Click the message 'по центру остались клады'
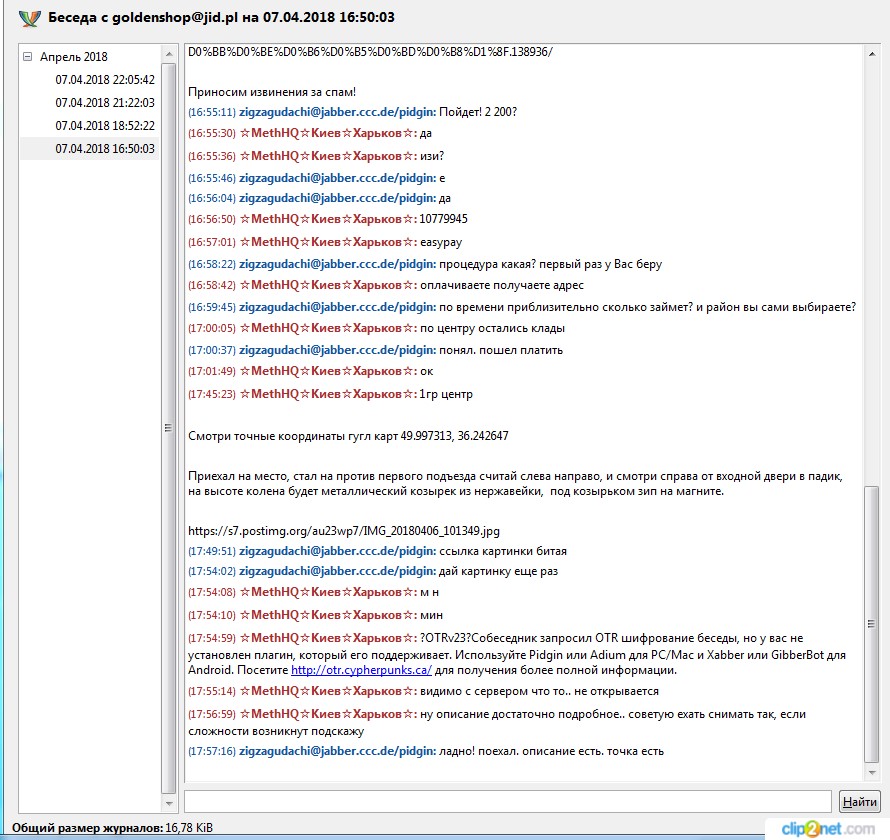This screenshot has width=890, height=840. (492, 329)
